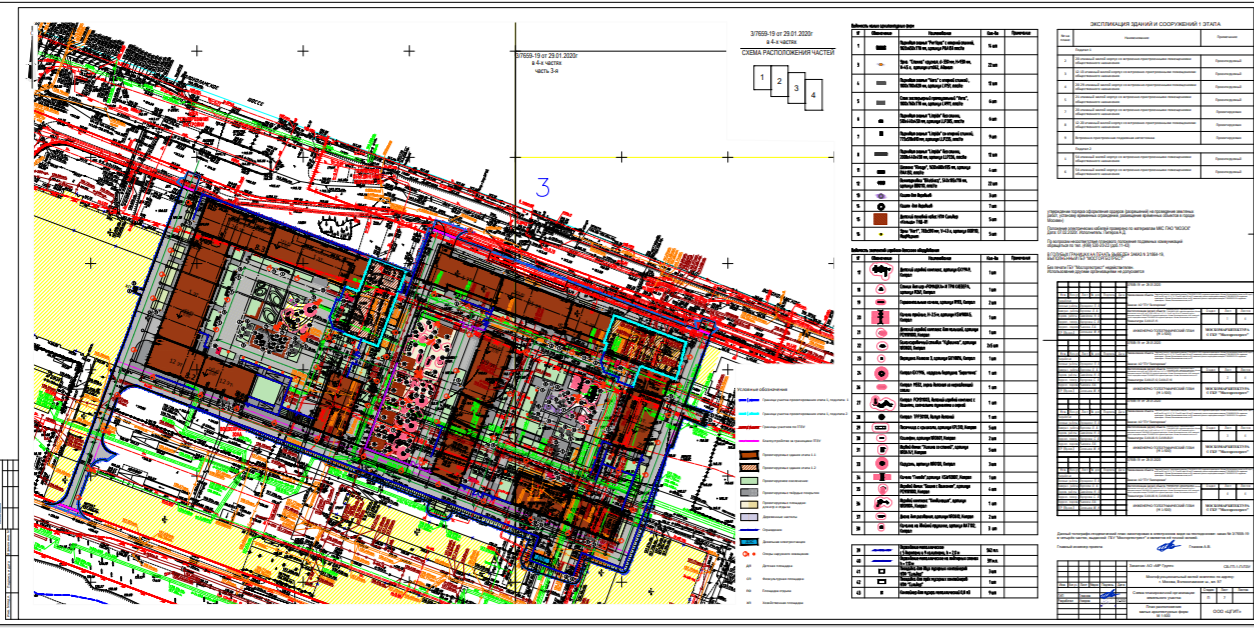1254x632 pixels.
Task: Click the large blue handwritten number 3
Action: pos(544,186)
